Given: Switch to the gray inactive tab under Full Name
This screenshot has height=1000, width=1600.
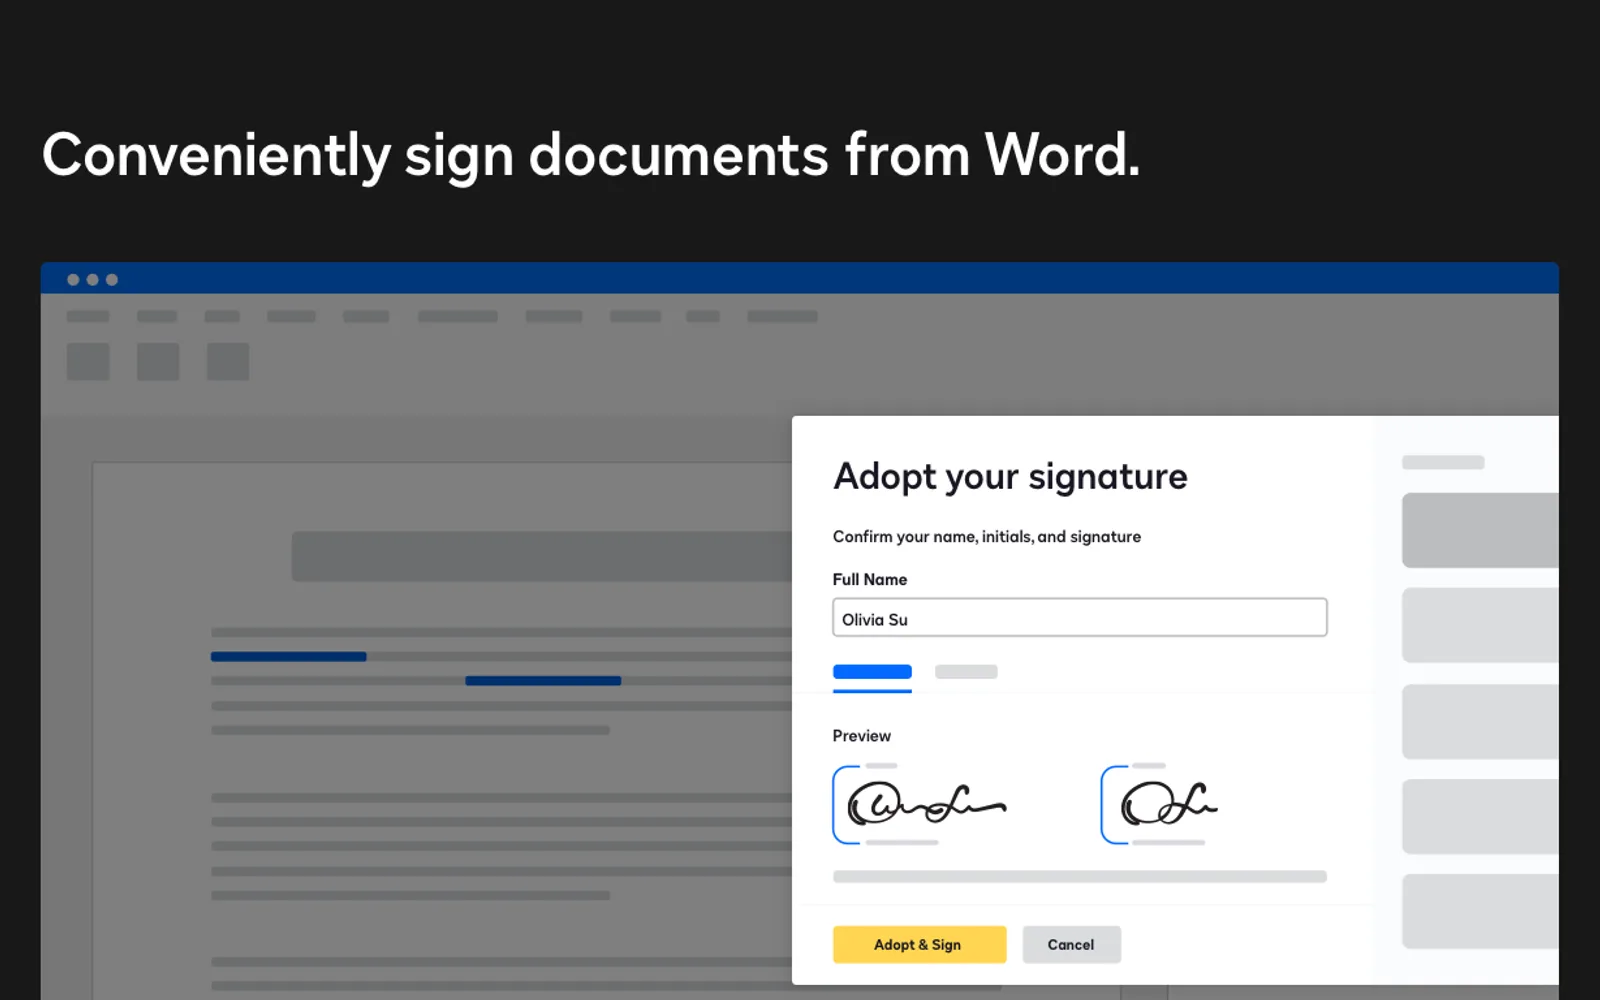Looking at the screenshot, I should (x=966, y=672).
